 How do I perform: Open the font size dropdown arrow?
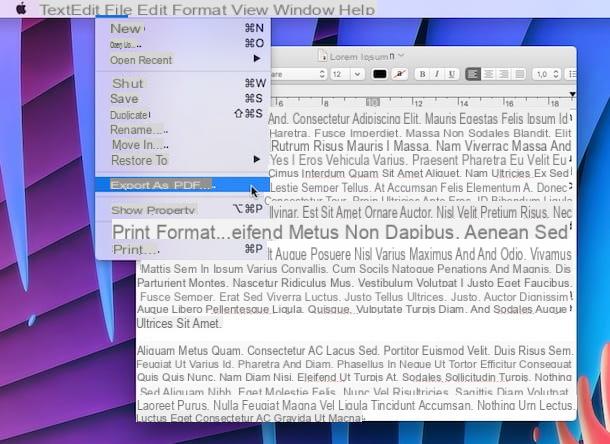(357, 74)
